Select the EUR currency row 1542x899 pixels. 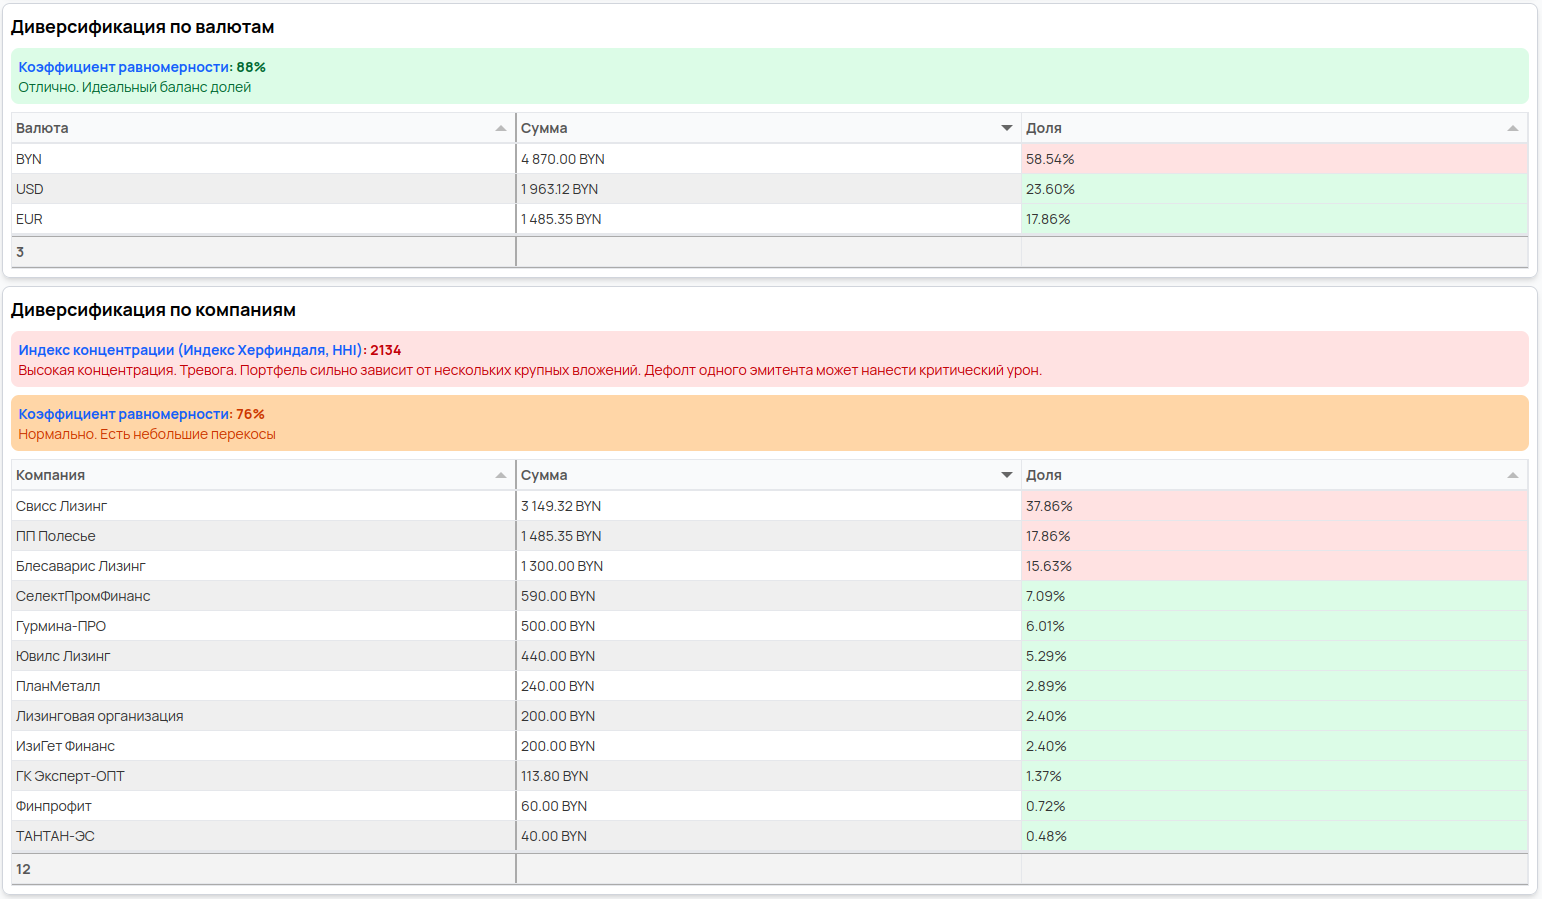pyautogui.click(x=30, y=219)
